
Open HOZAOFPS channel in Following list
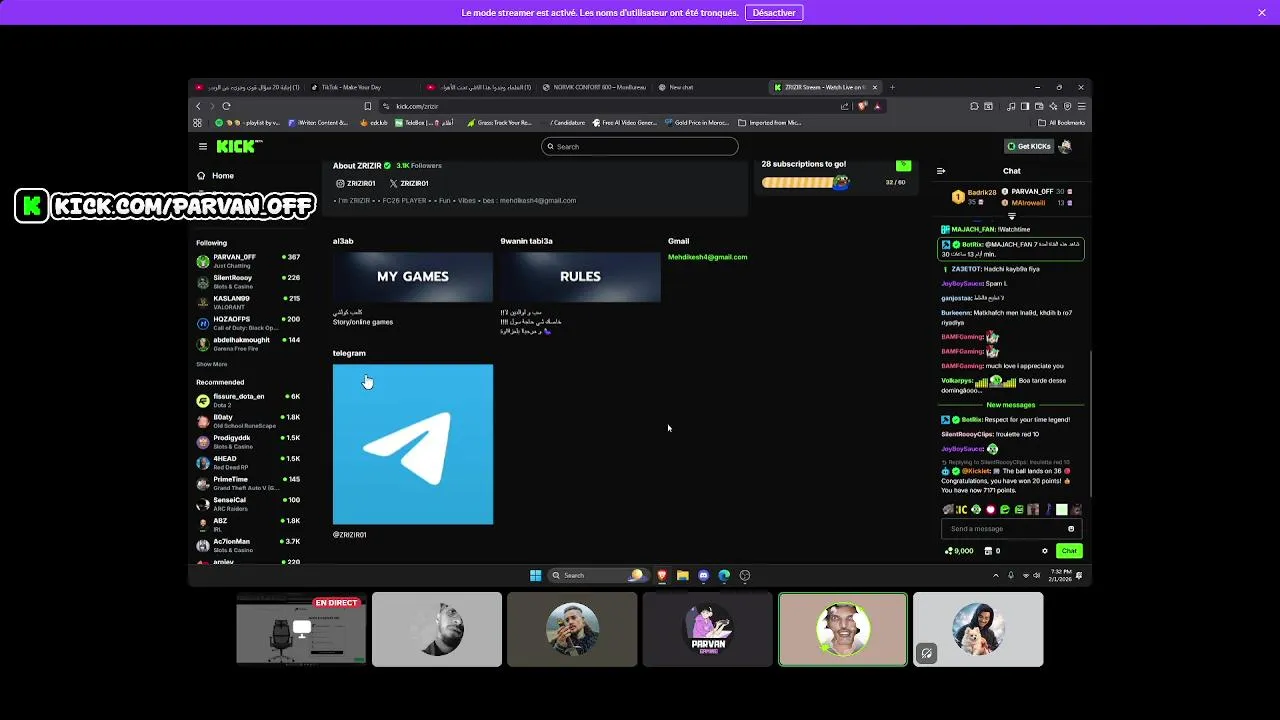coord(248,323)
